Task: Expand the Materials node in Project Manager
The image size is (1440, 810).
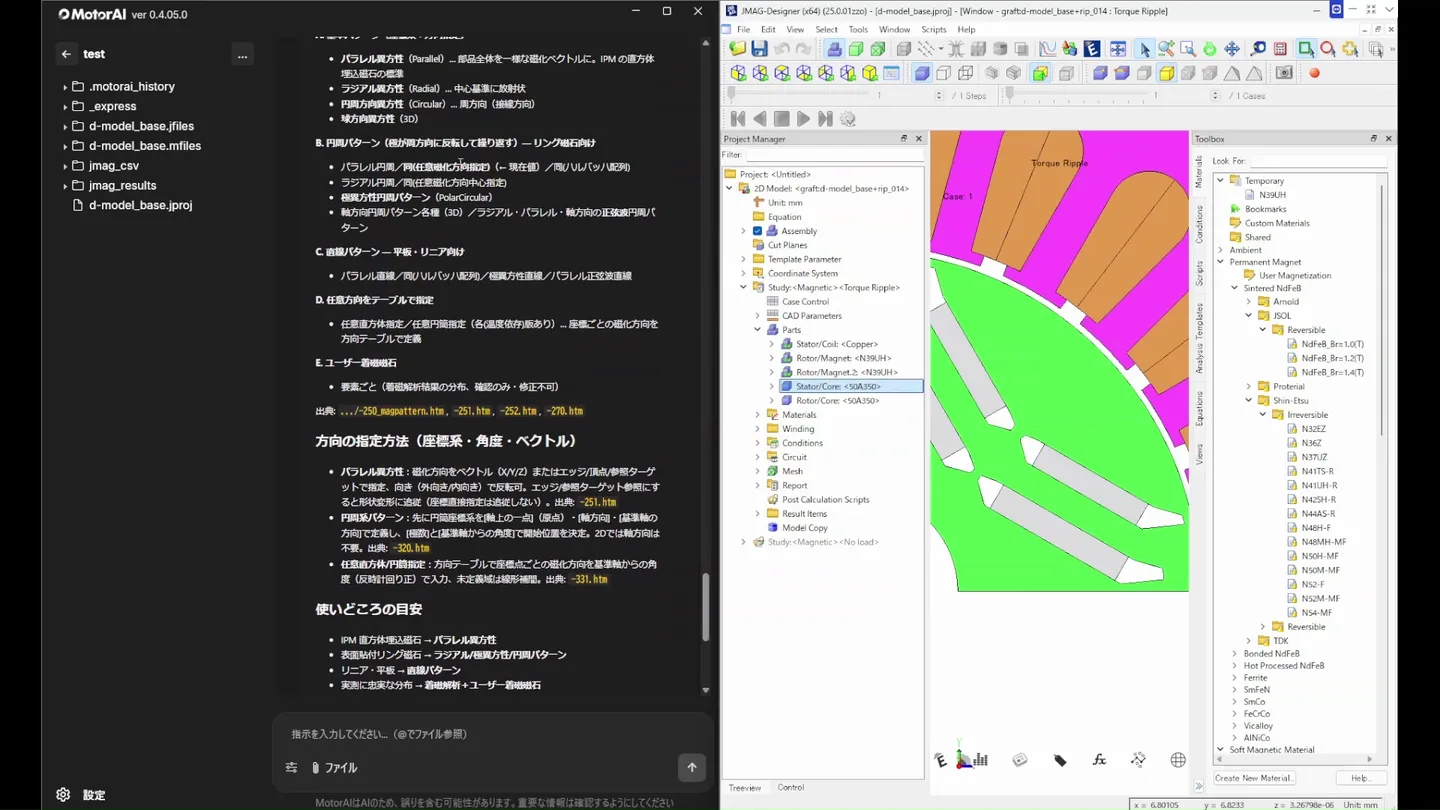Action: (x=757, y=415)
